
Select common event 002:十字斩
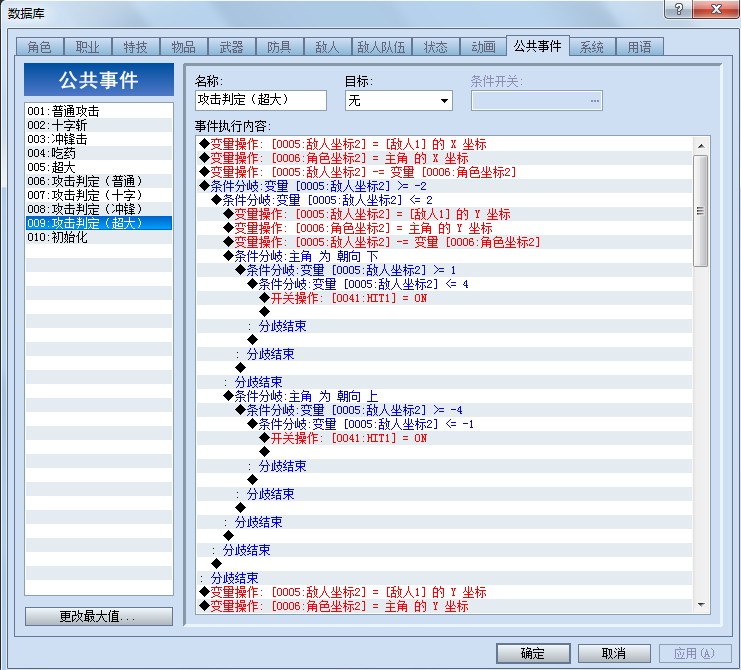click(99, 125)
